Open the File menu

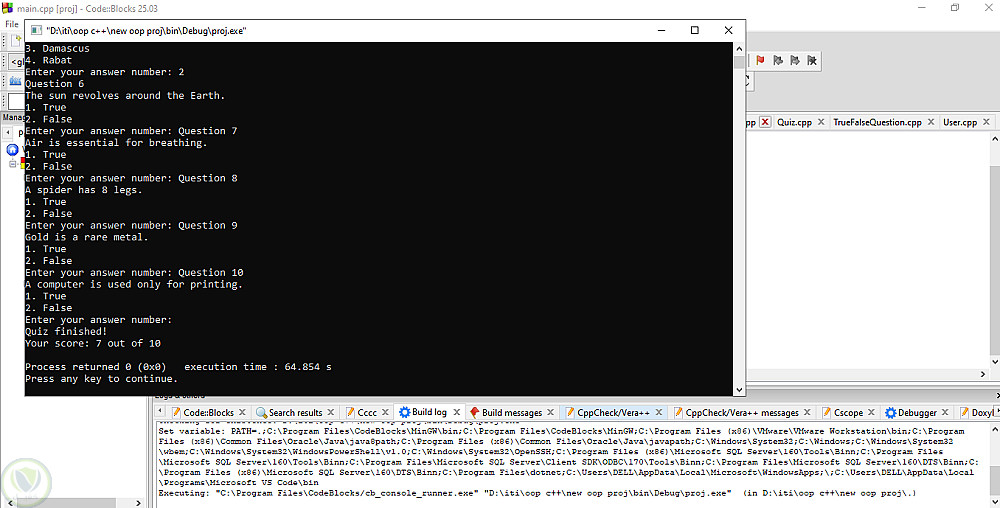(11, 24)
